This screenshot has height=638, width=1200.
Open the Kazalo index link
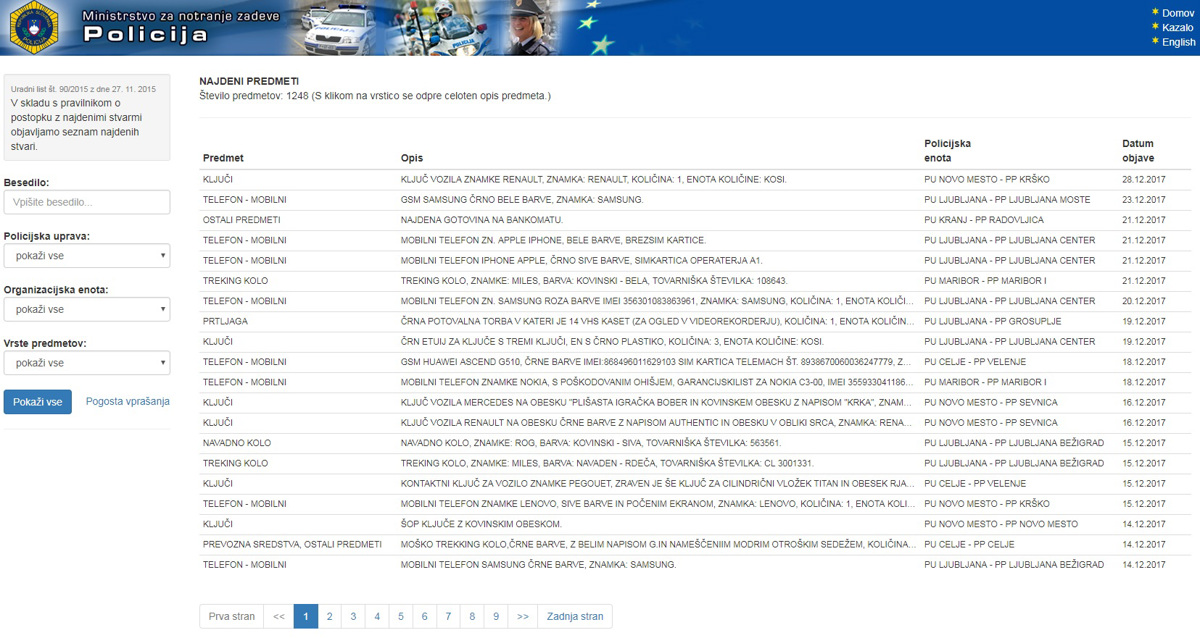pos(1177,28)
